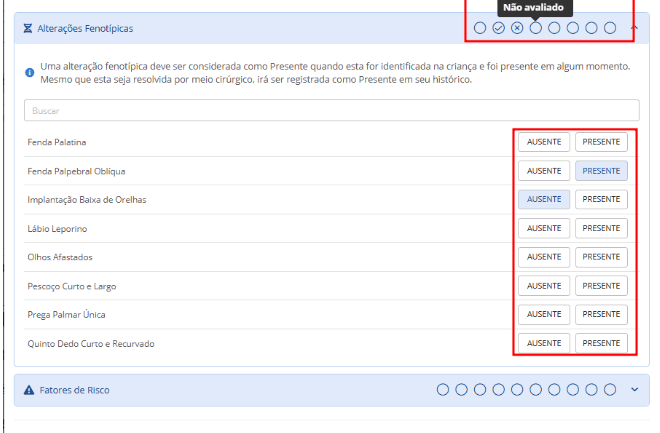Toggle Presente for Implantação Baixa de Orelhas
The width and height of the screenshot is (660, 433).
point(601,199)
